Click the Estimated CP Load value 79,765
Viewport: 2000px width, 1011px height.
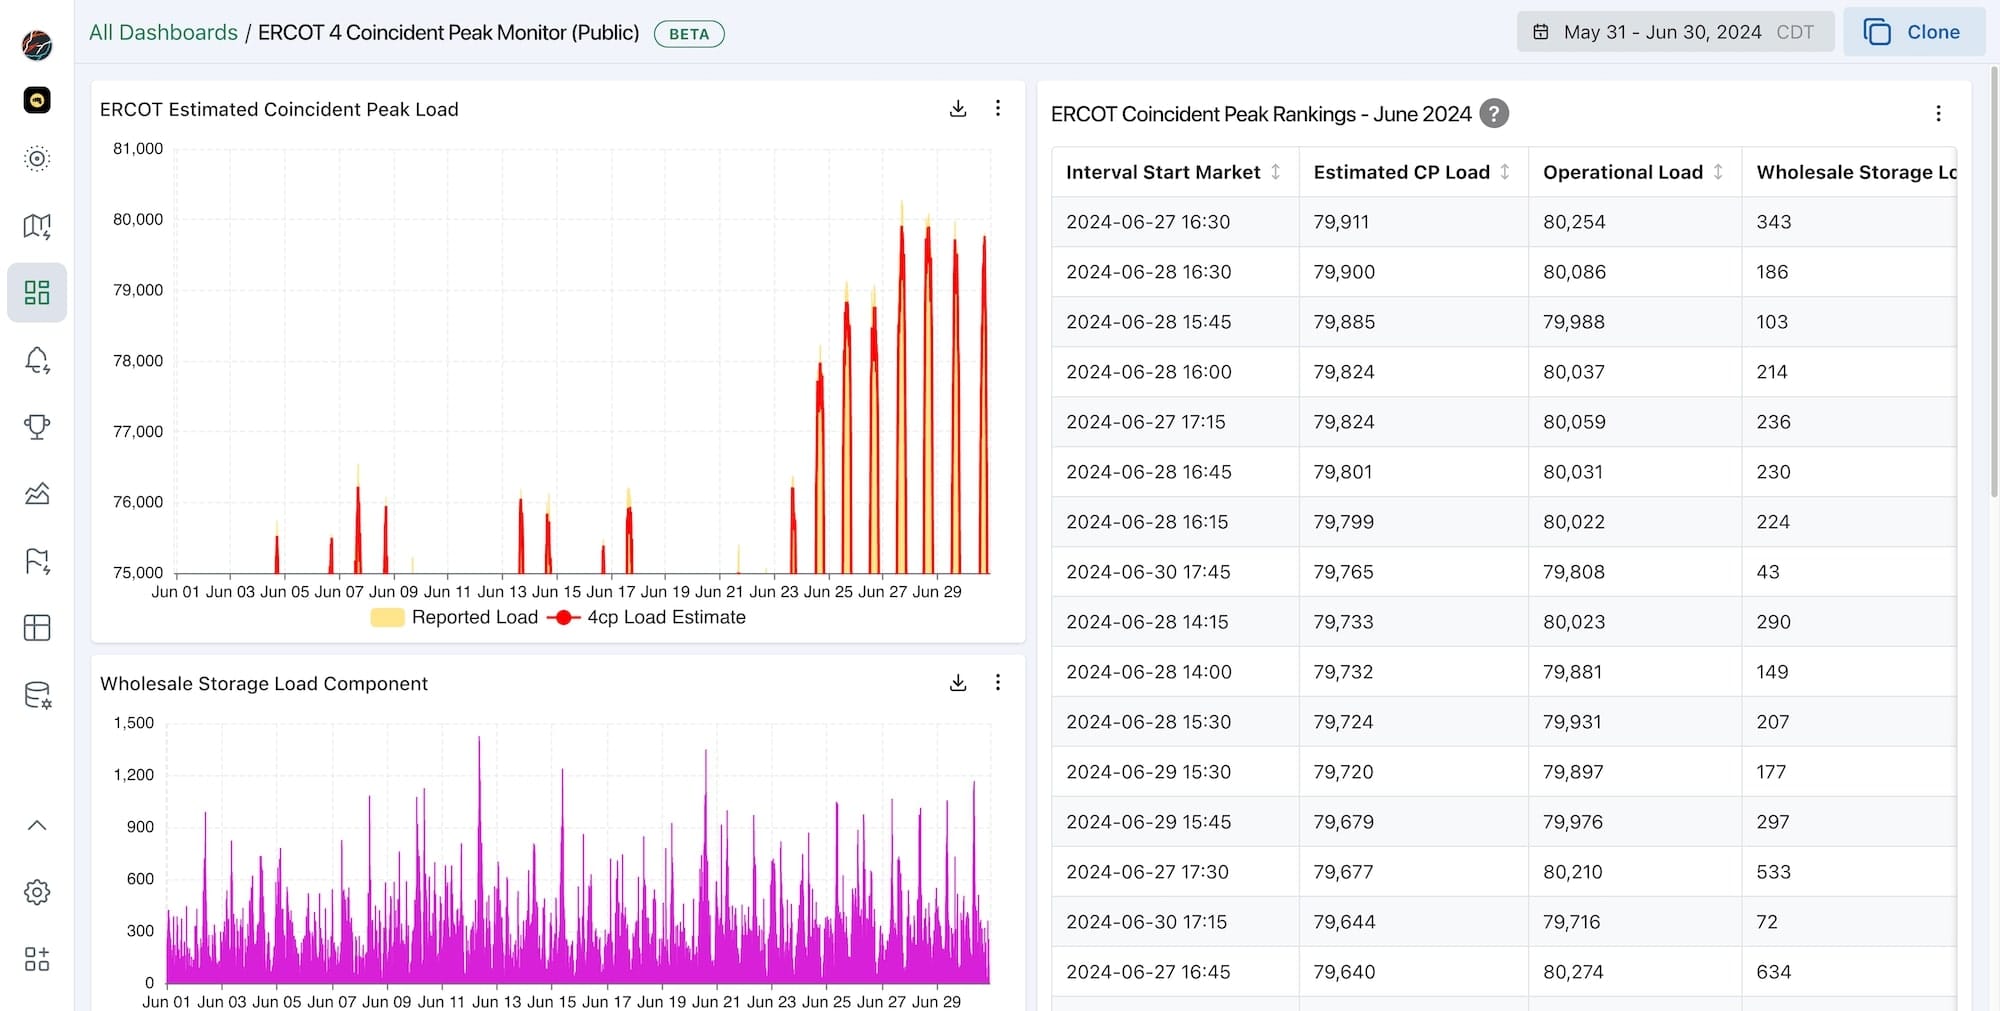[1343, 572]
